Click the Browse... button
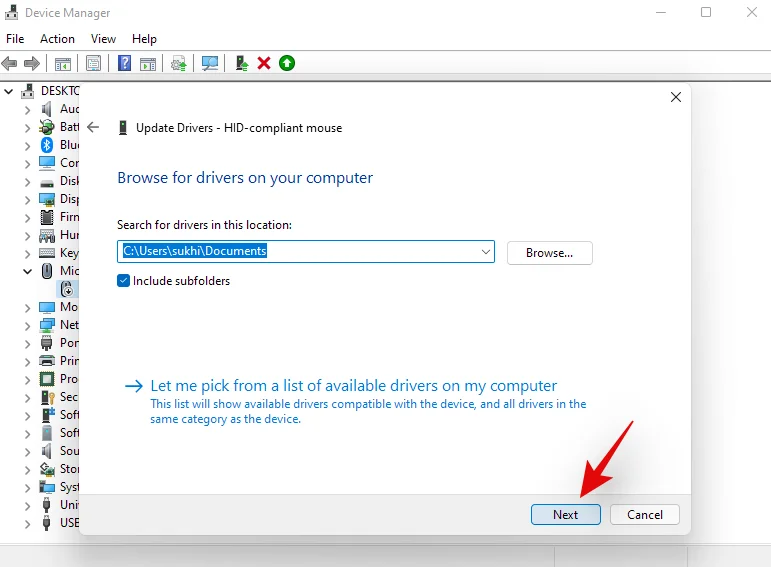 pyautogui.click(x=550, y=253)
